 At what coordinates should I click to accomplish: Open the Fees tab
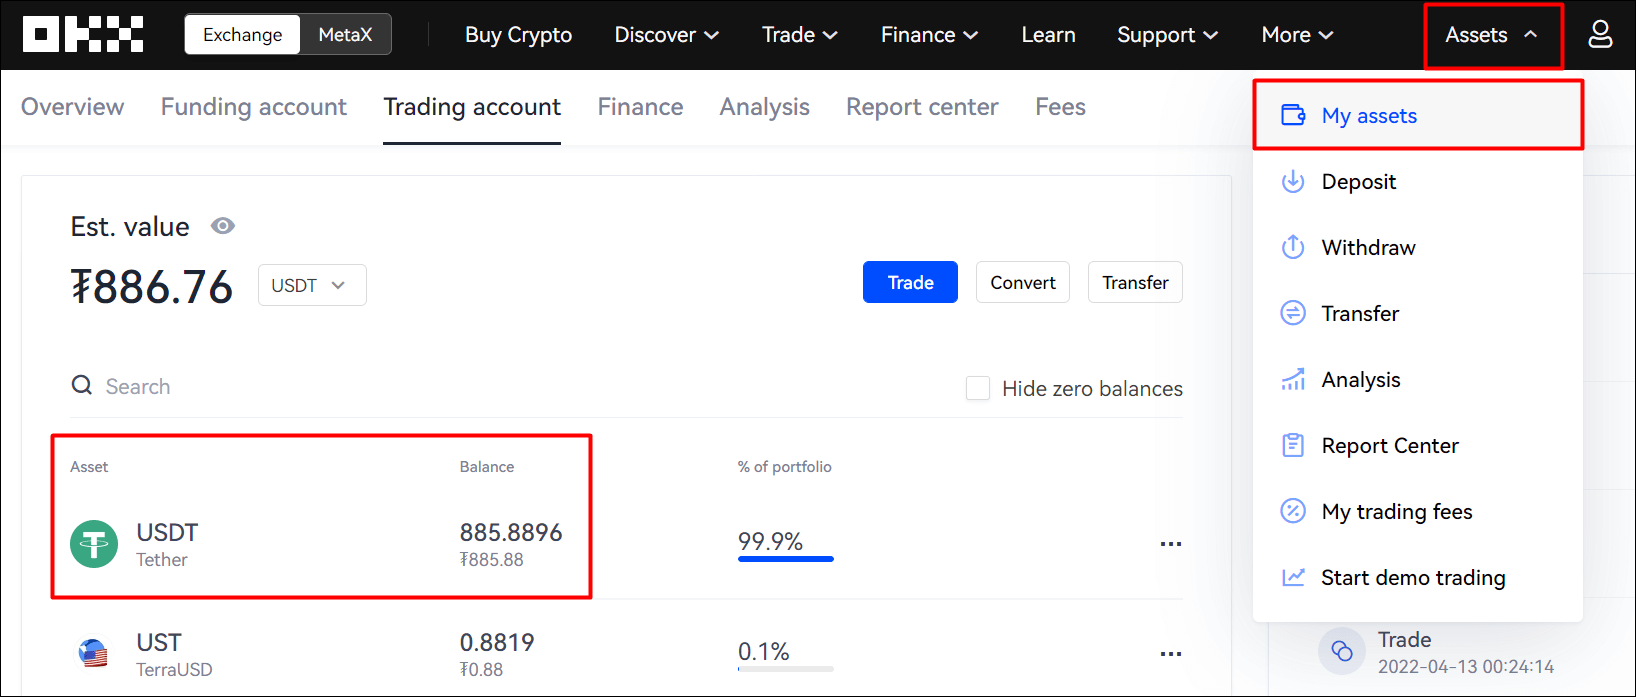[1060, 107]
